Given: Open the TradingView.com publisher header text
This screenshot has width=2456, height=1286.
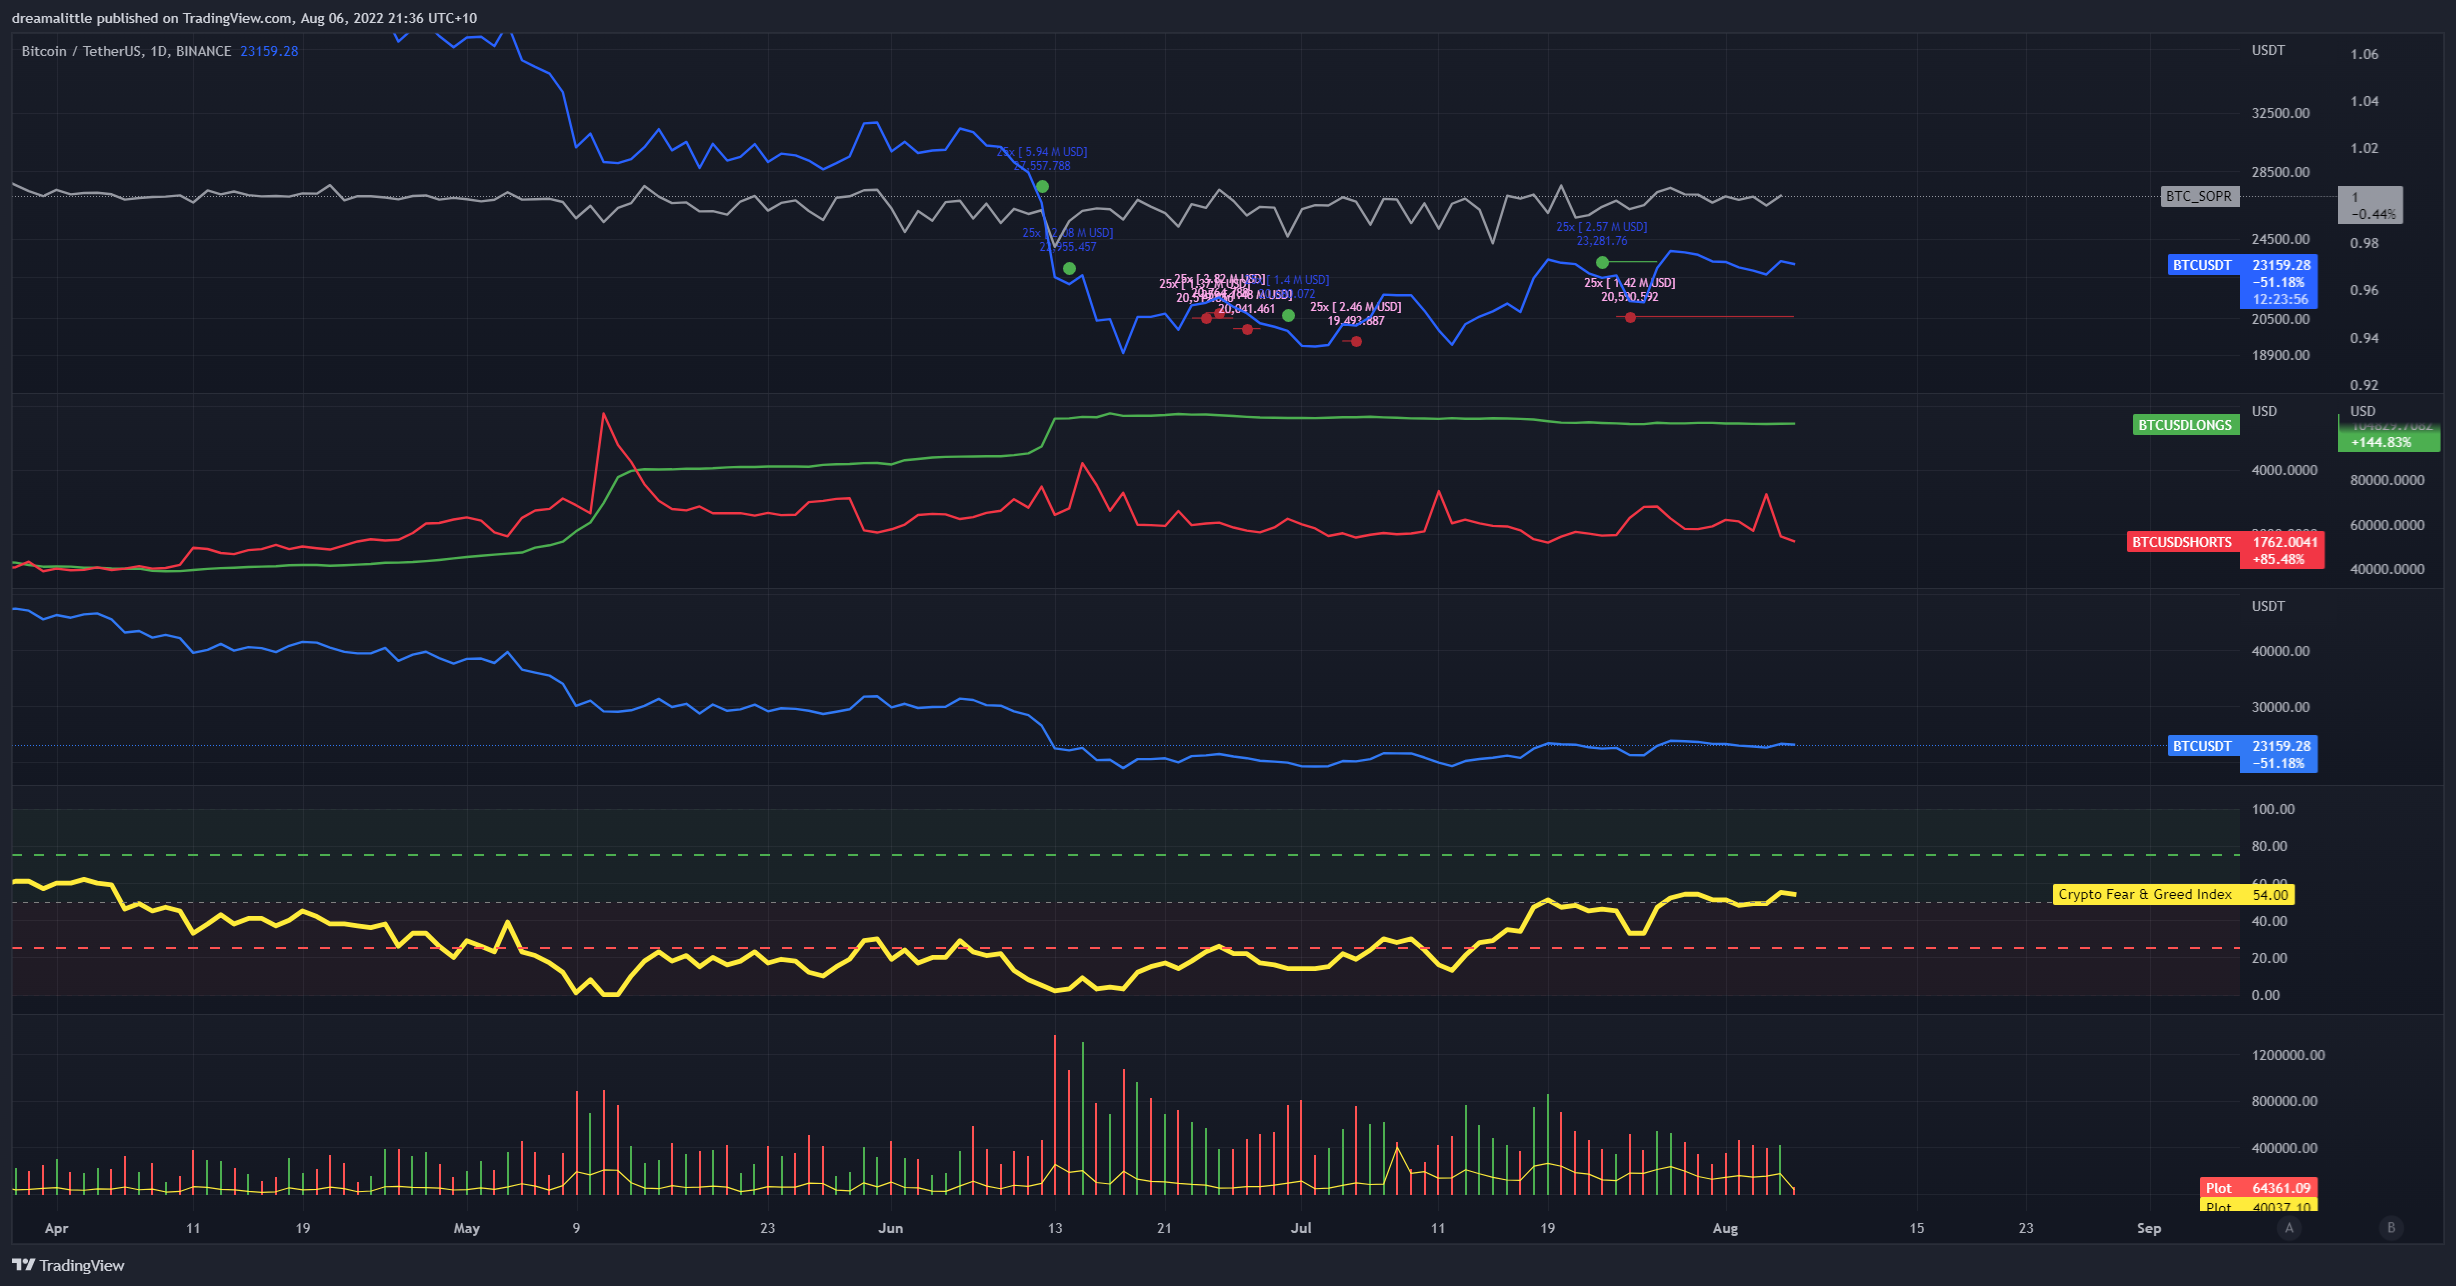Looking at the screenshot, I should 244,18.
